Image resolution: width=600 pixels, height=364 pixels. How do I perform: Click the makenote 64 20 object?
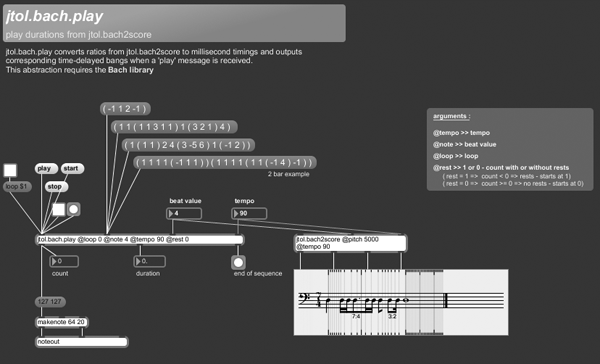(x=62, y=322)
